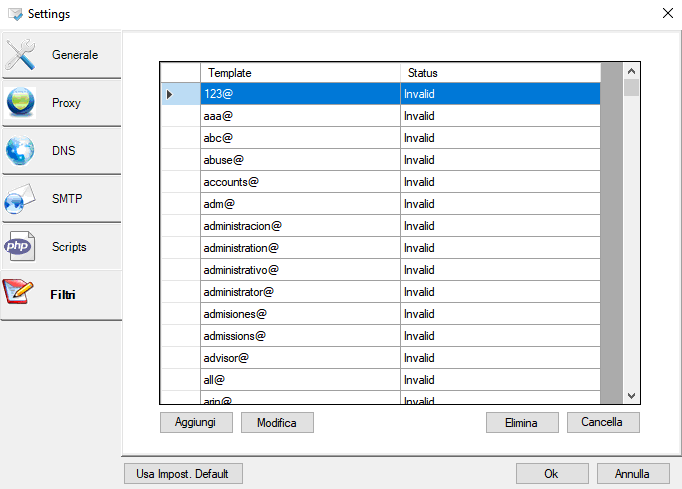This screenshot has height=489, width=682.
Task: Click the Proxy globe icon
Action: click(x=20, y=103)
